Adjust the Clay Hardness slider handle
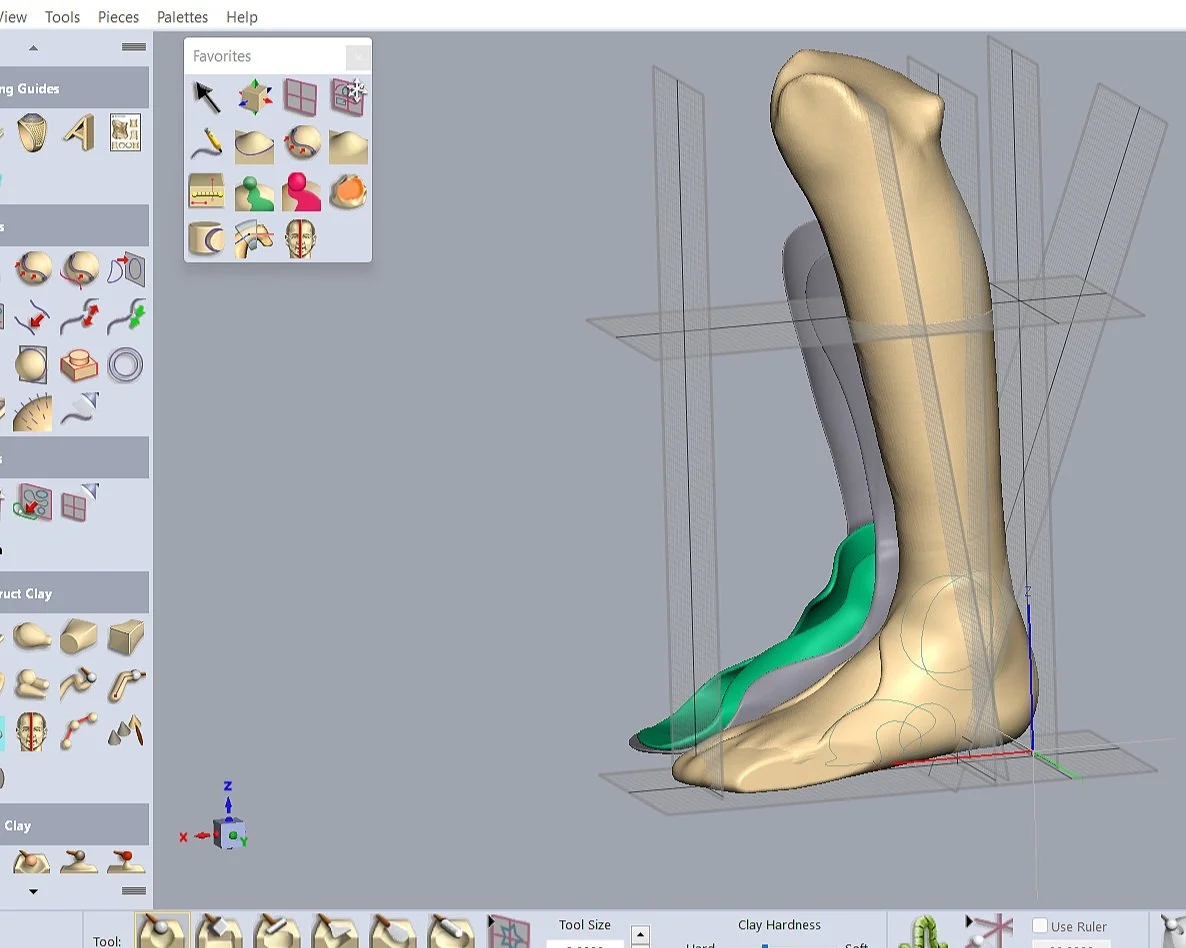 click(x=765, y=945)
